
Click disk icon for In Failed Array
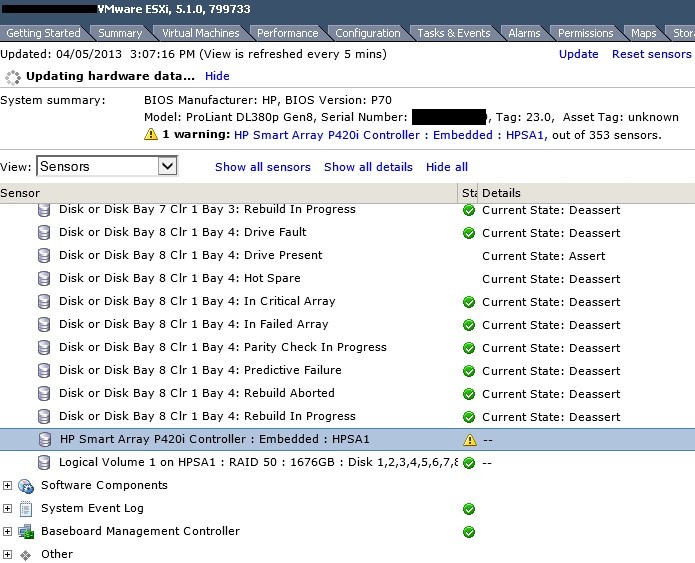coord(44,325)
